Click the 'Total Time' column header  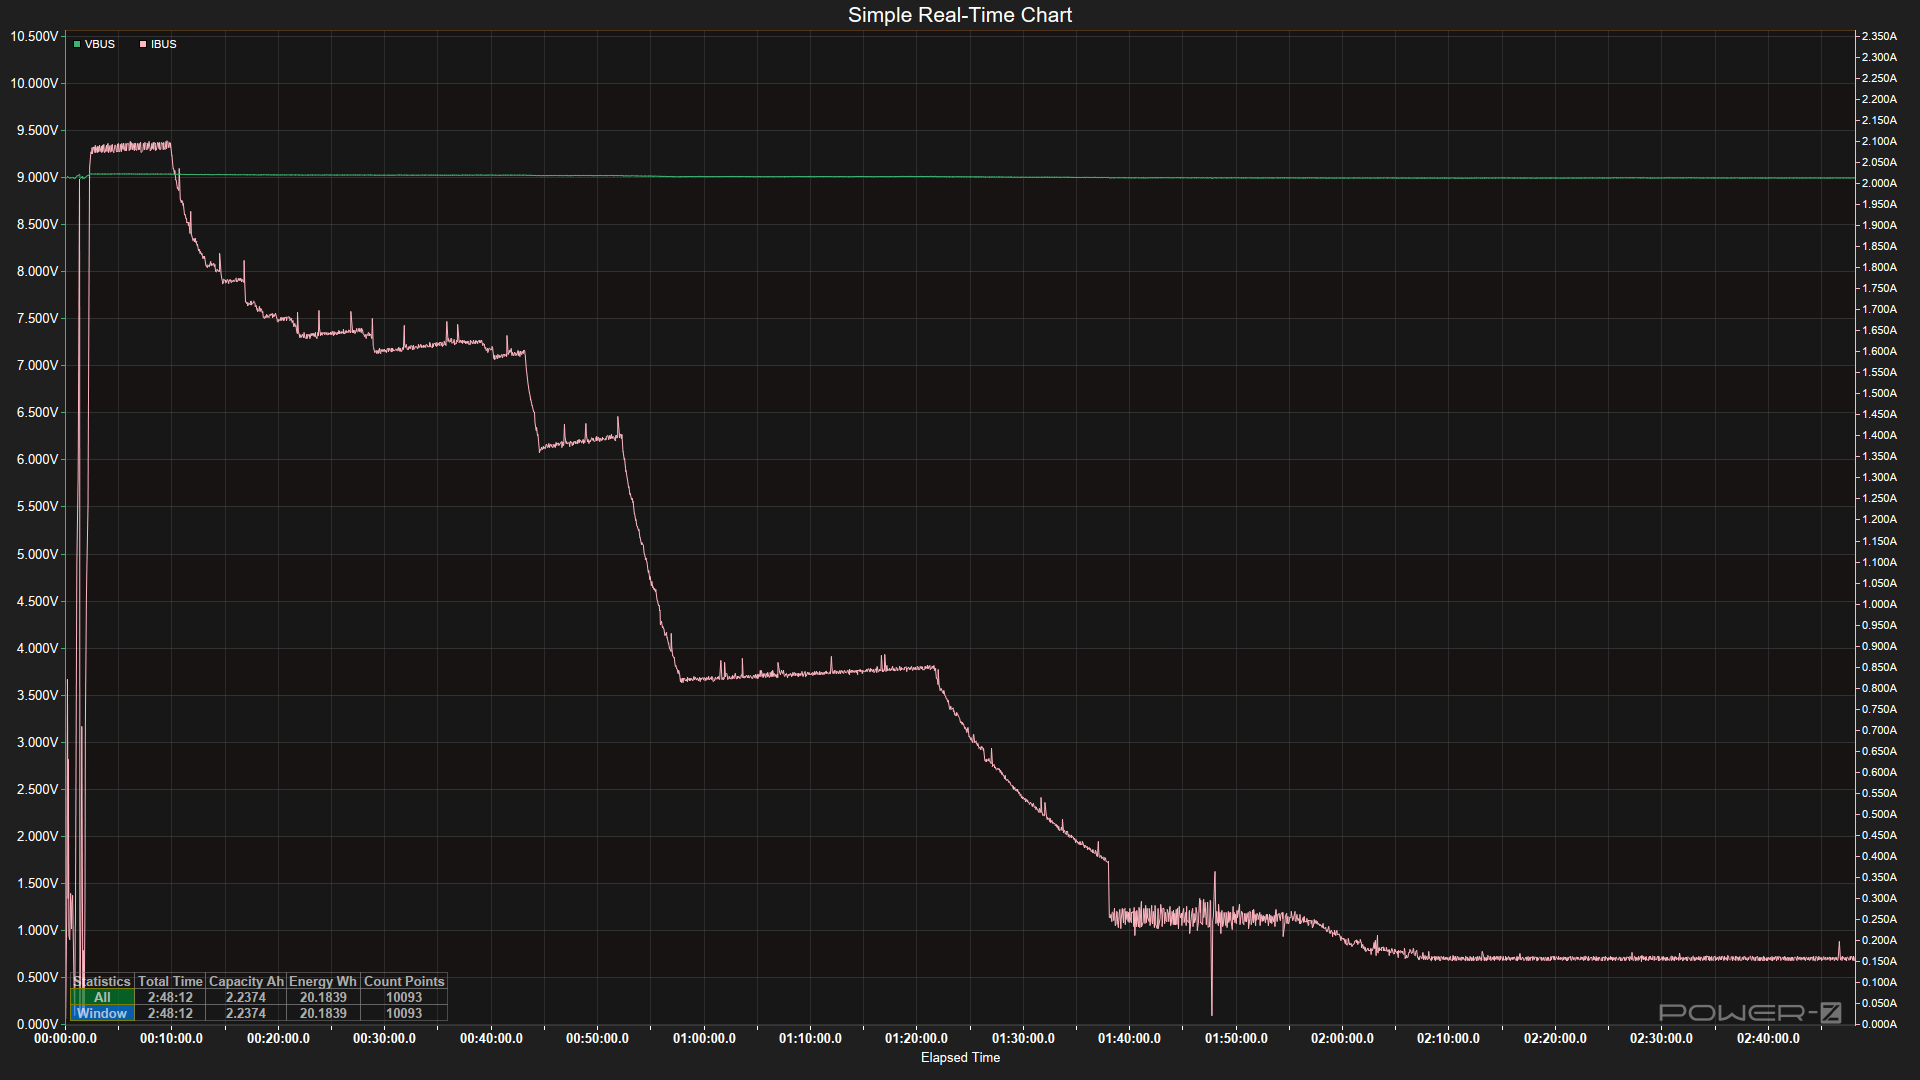(x=170, y=981)
